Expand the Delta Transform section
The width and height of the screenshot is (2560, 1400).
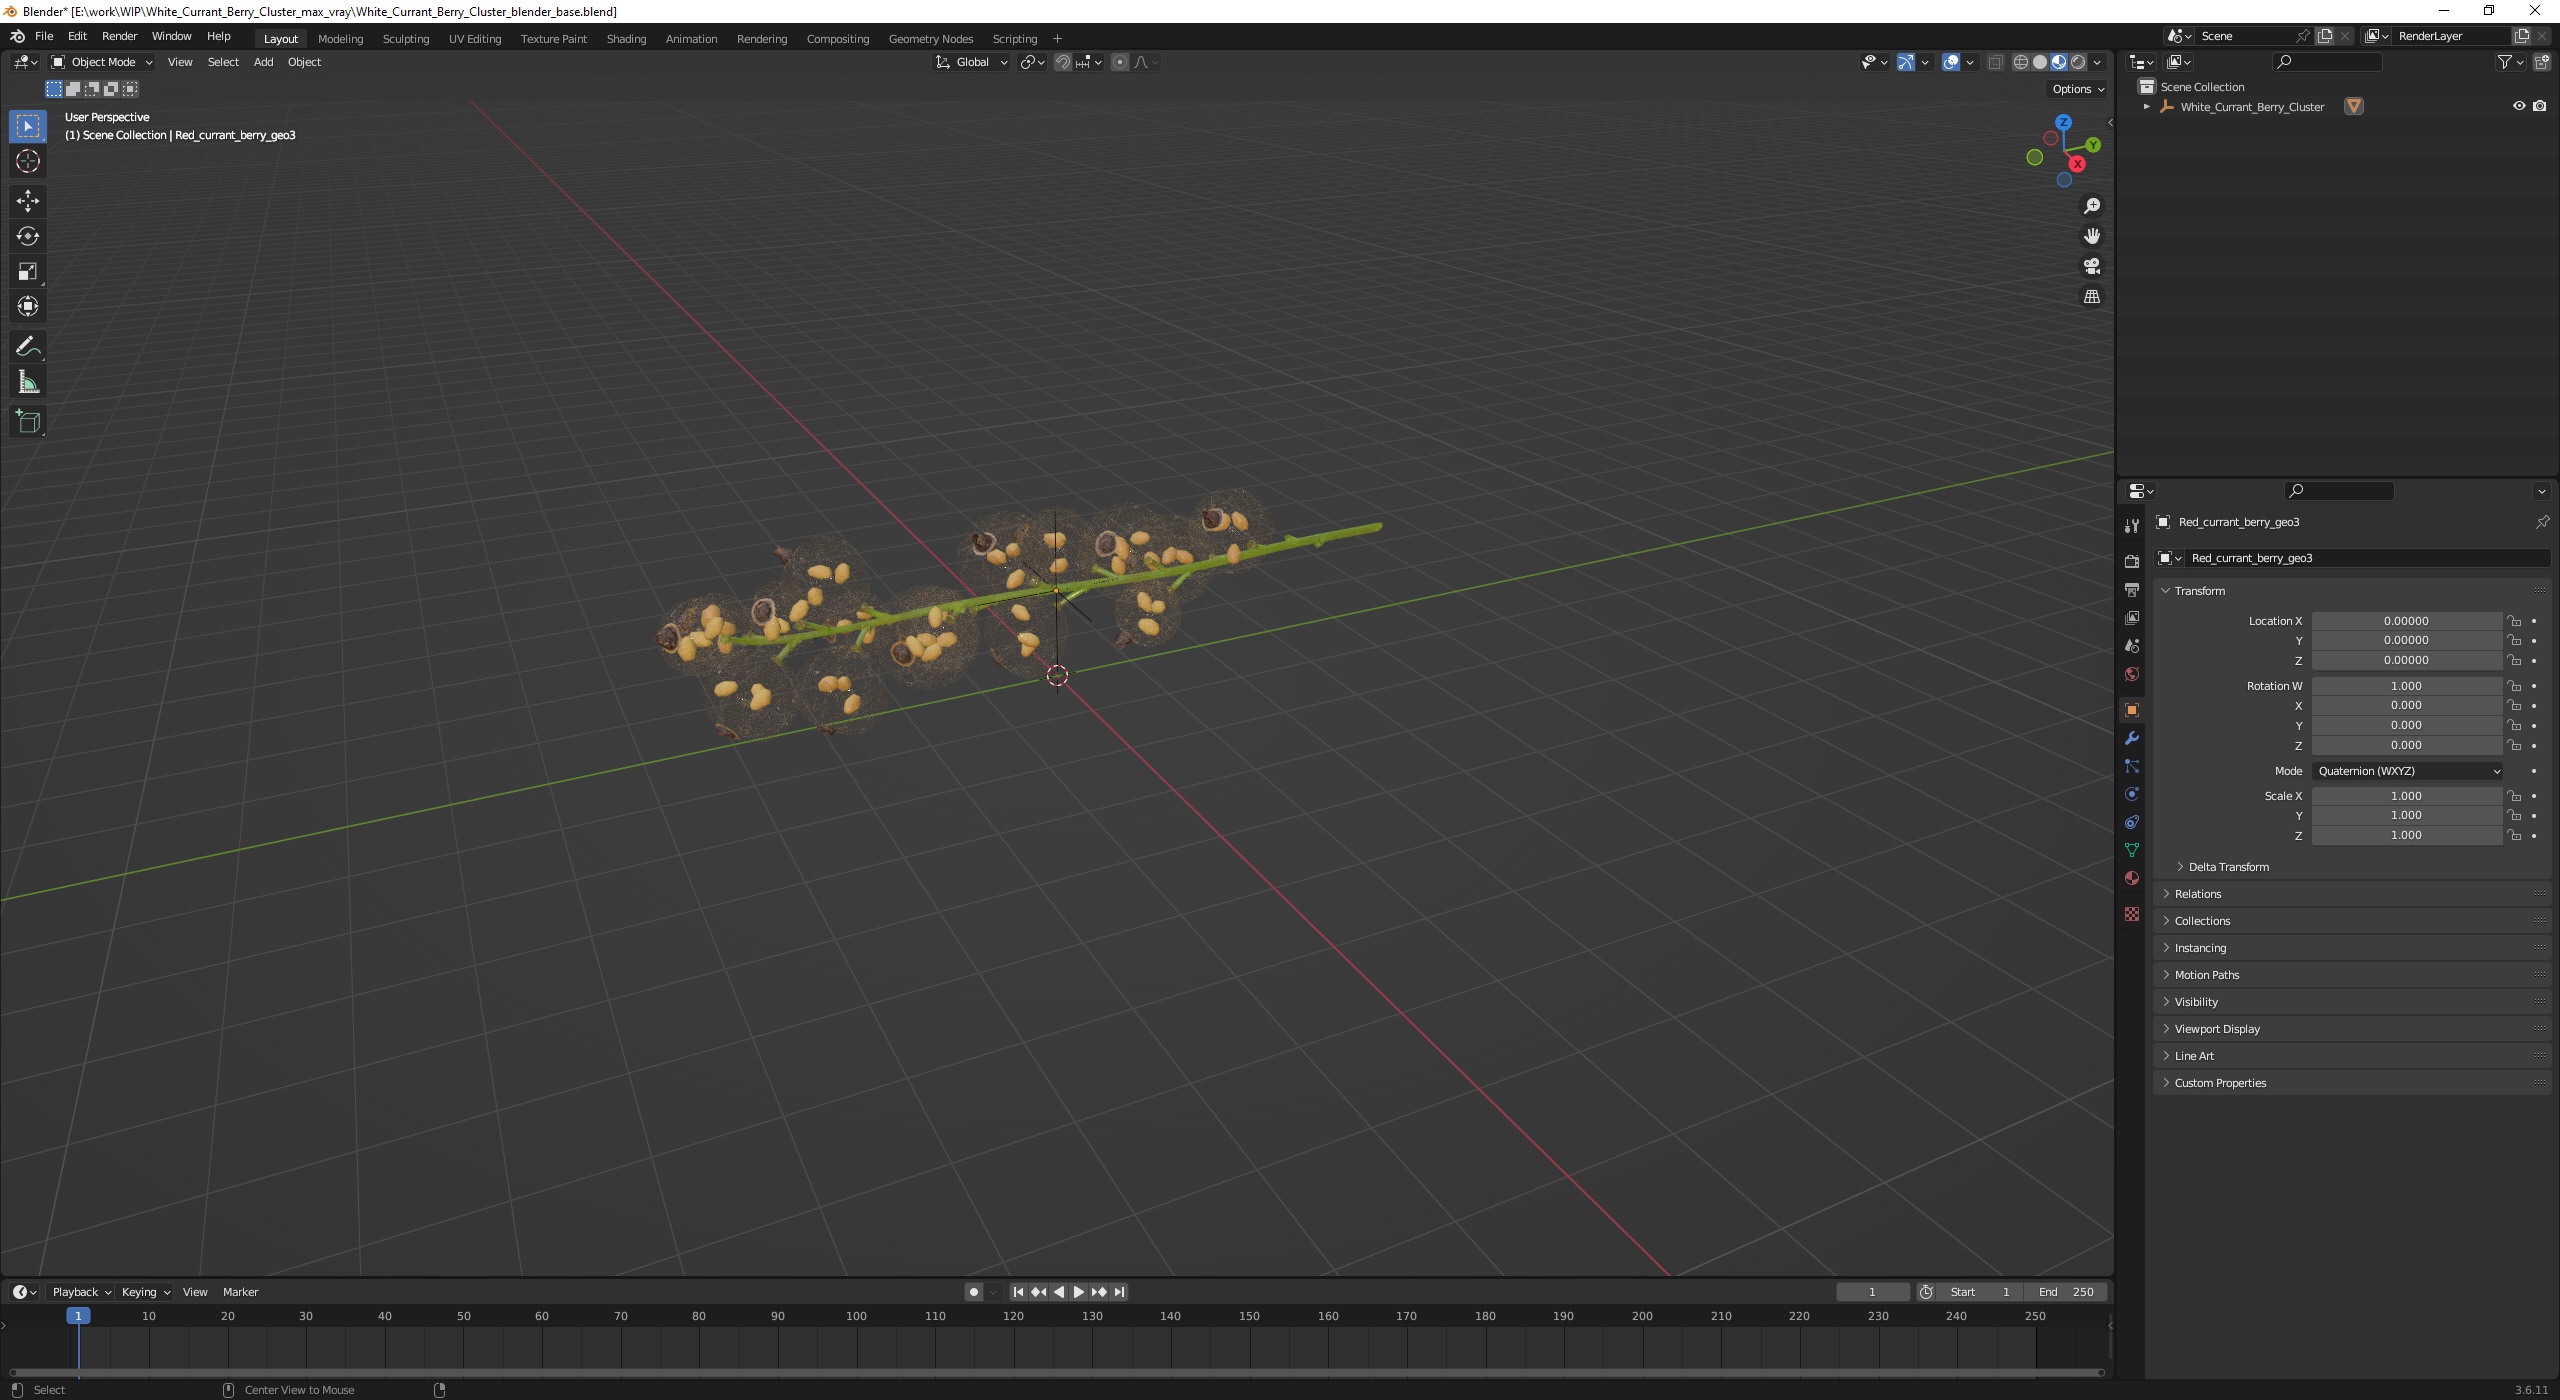tap(2228, 867)
